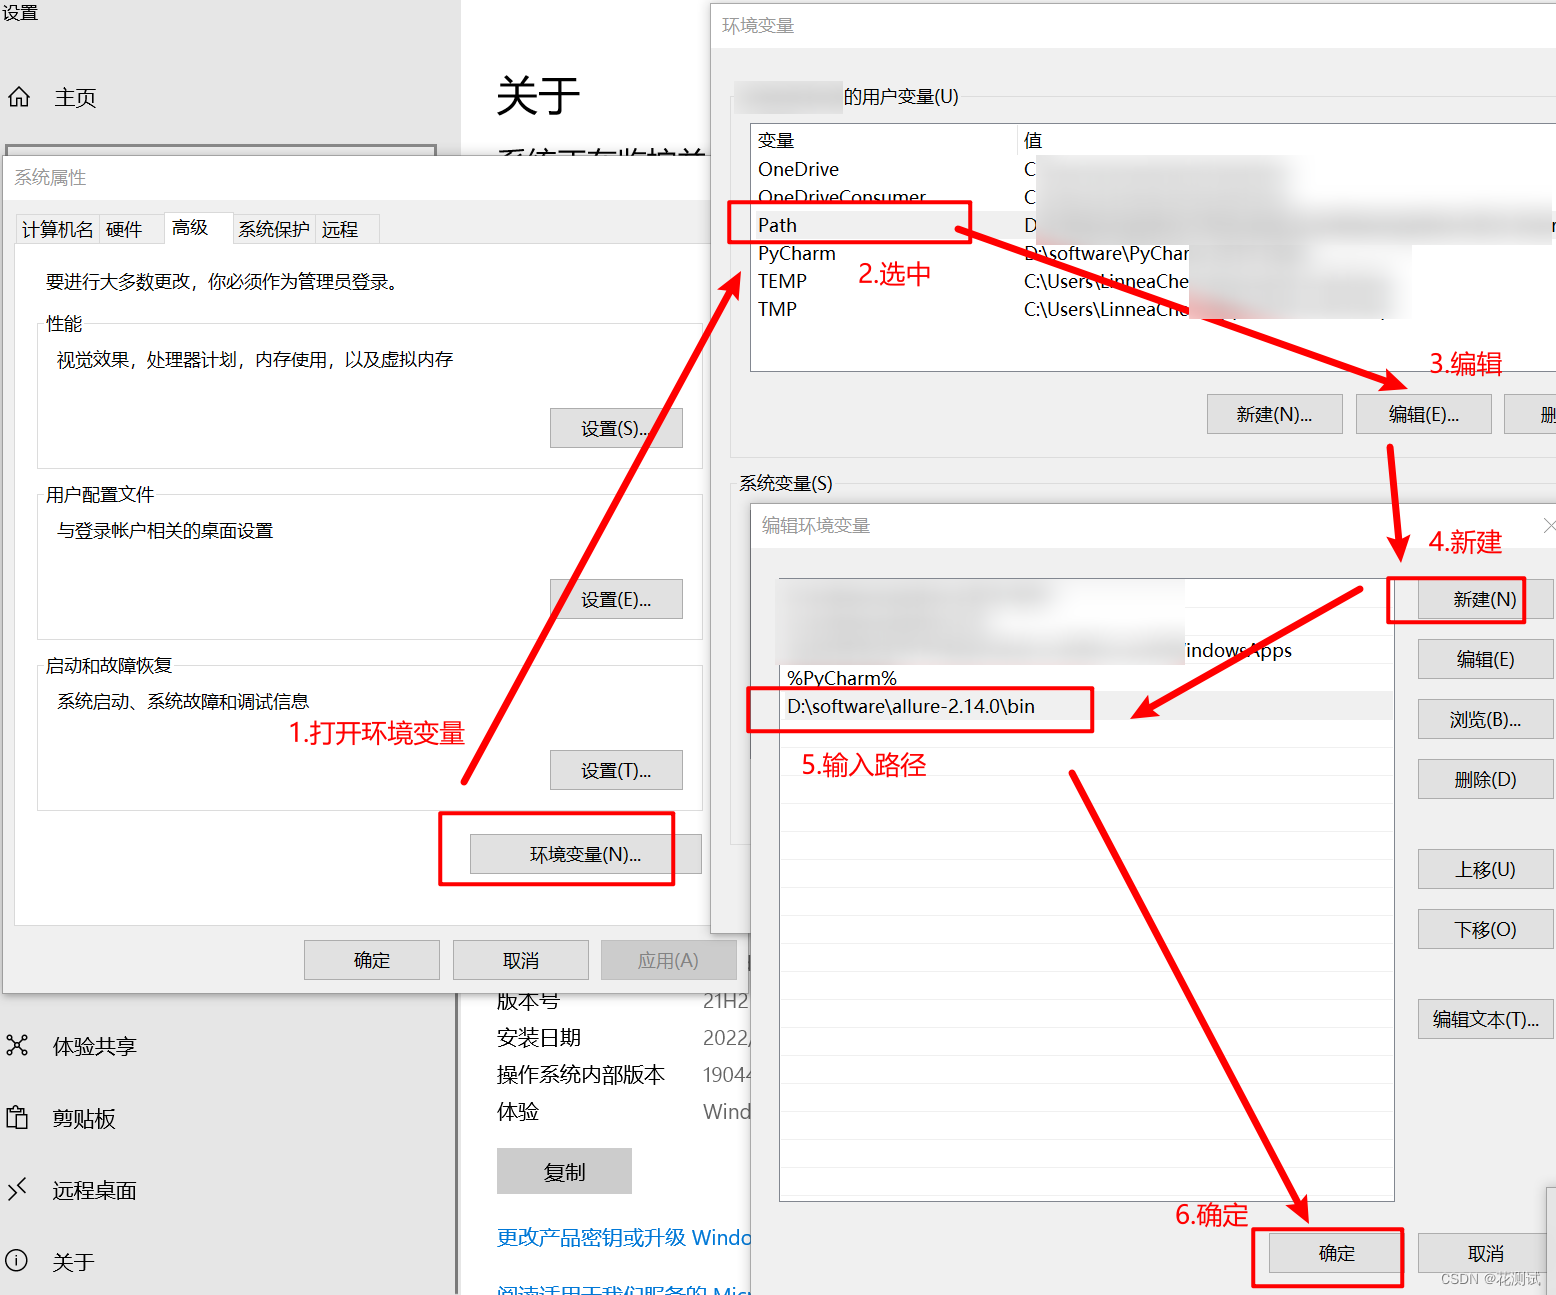Click the About info icon in sidebar
1556x1295 pixels.
[x=17, y=1261]
